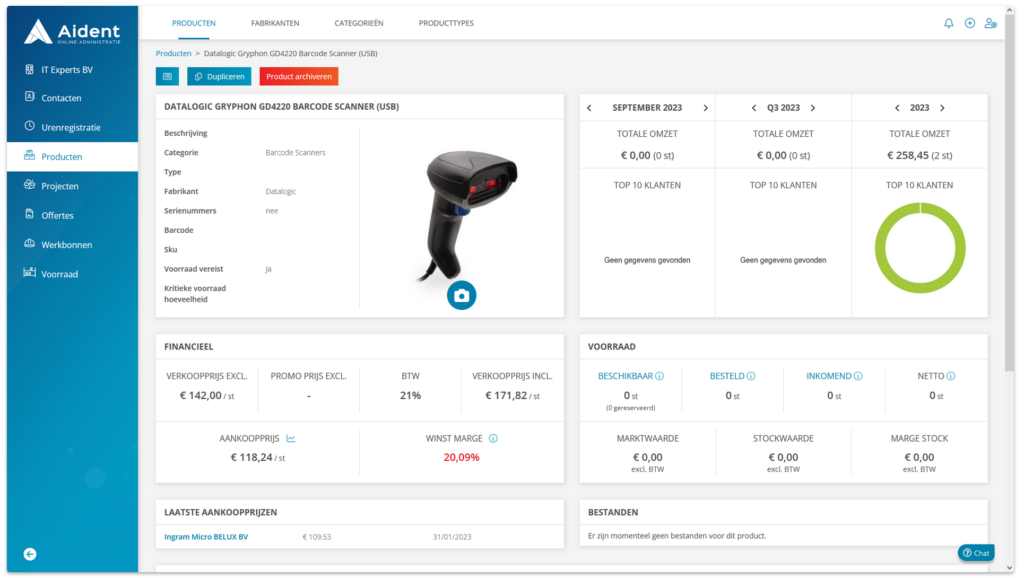This screenshot has height=578, width=1024.
Task: Click the Datalogic manufacturer value
Action: click(281, 191)
